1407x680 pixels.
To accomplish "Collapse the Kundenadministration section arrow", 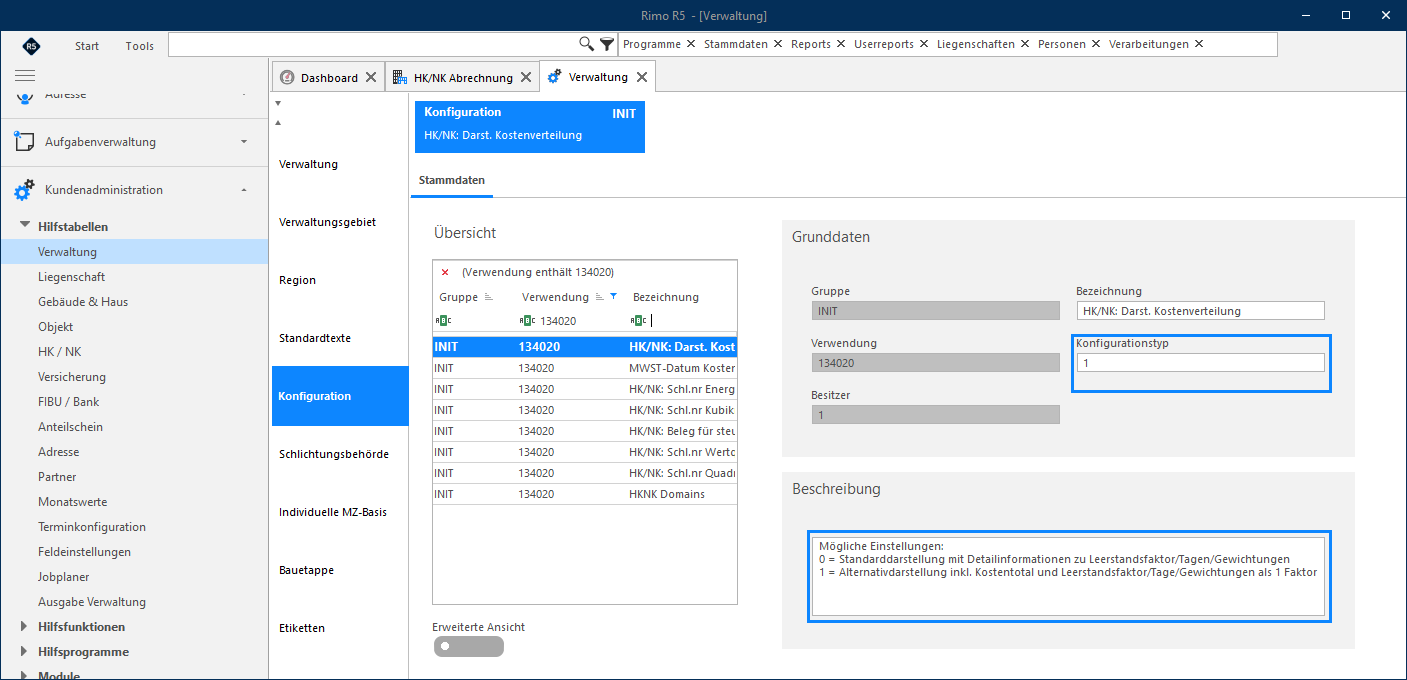I will [x=245, y=190].
